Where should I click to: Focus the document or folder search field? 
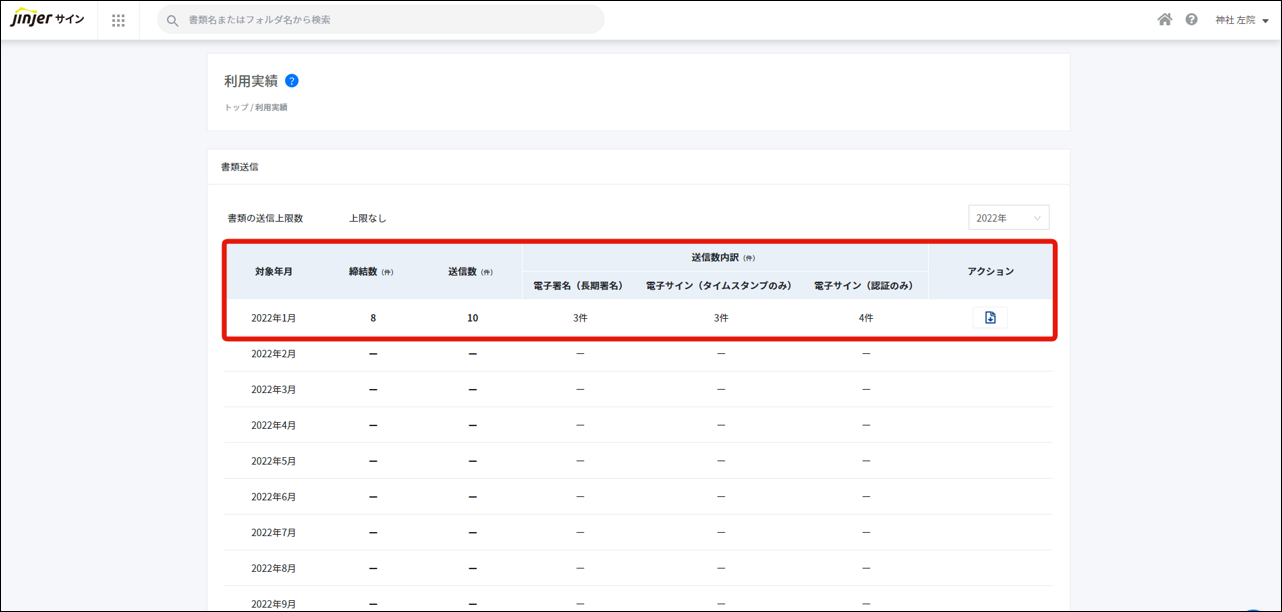tap(390, 20)
